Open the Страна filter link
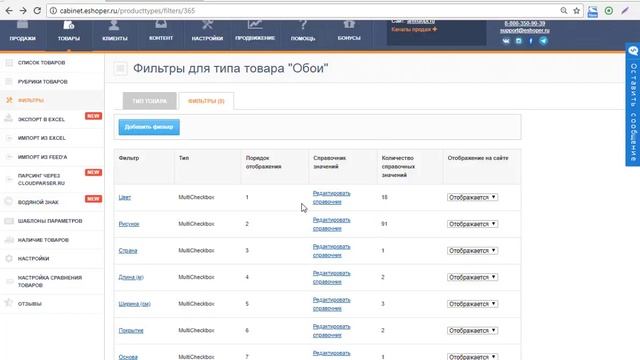Viewport: 640px width, 360px height. [128, 251]
